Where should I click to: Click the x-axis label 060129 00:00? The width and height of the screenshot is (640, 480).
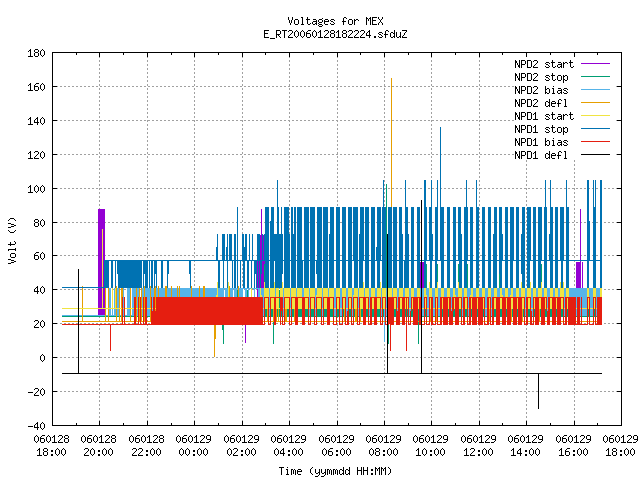coord(193,446)
